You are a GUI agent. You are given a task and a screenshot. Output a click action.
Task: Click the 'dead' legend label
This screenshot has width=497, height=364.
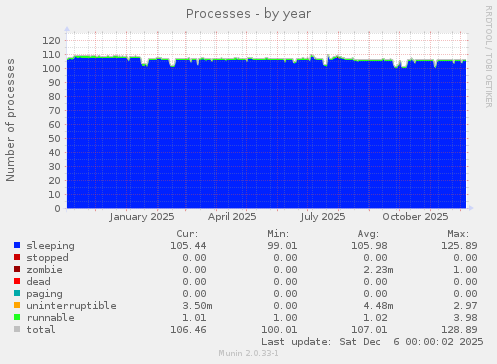click(x=38, y=282)
